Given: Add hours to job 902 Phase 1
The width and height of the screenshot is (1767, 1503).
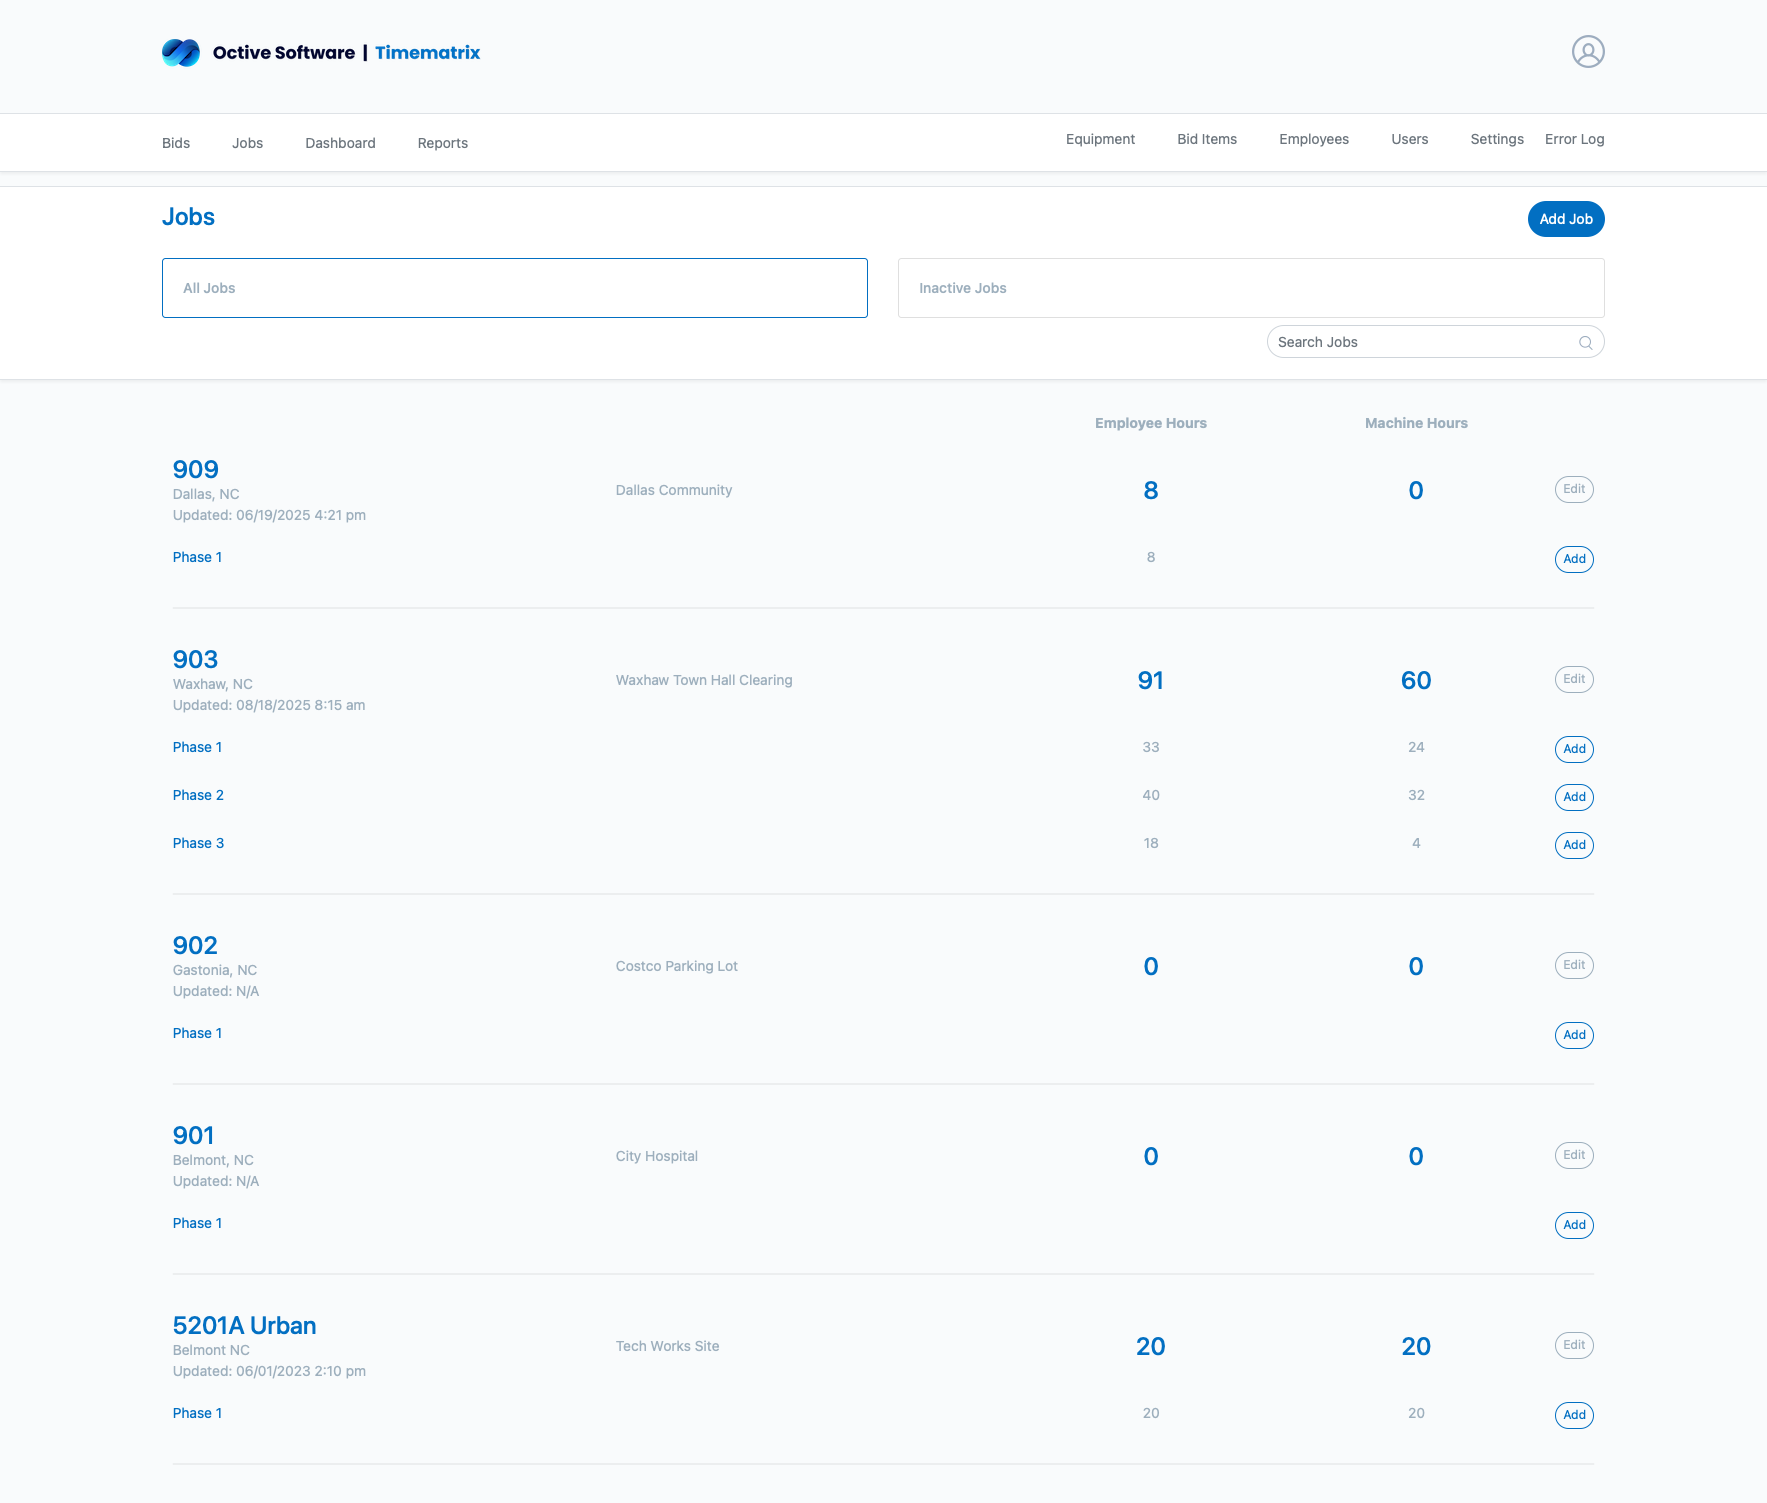Looking at the screenshot, I should tap(1573, 1035).
